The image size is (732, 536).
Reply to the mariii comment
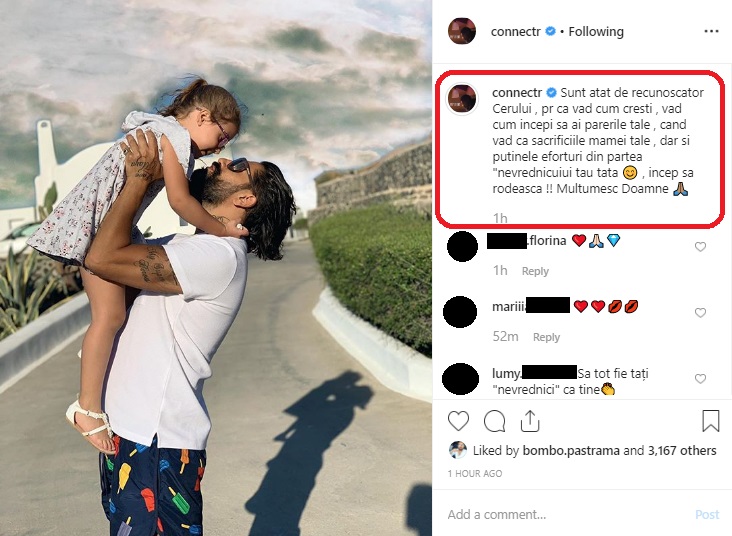point(546,337)
